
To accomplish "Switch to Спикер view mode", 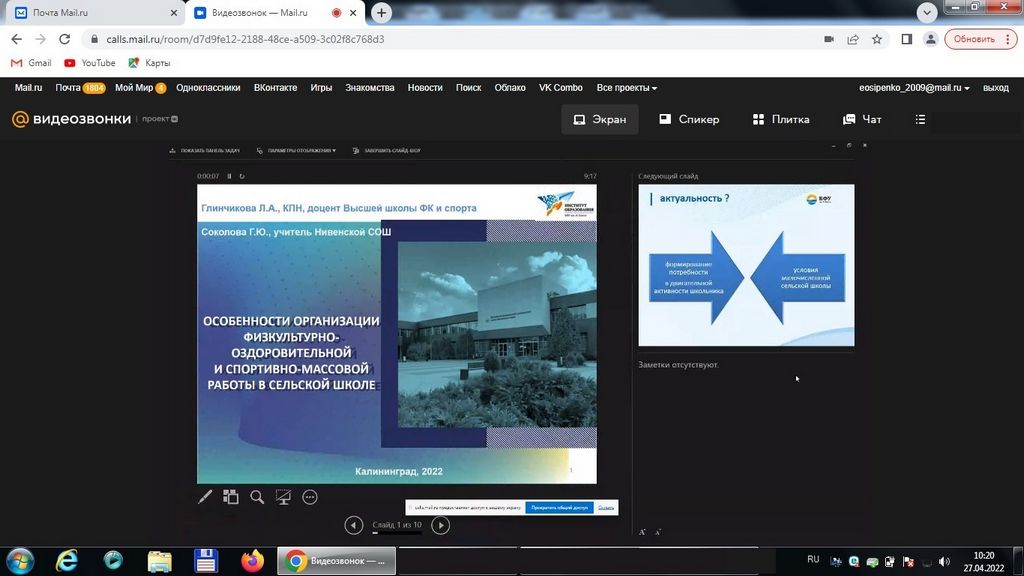I will 689,119.
